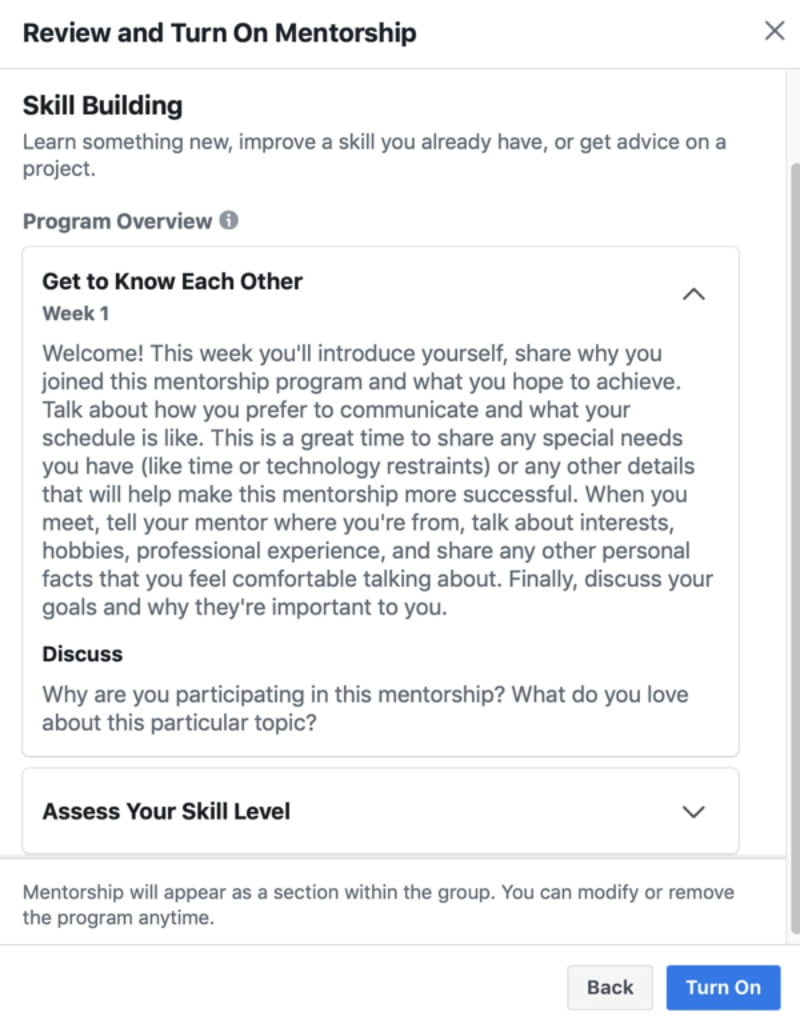Expand the Assess Your Skill Level chevron
800x1024 pixels.
click(693, 811)
